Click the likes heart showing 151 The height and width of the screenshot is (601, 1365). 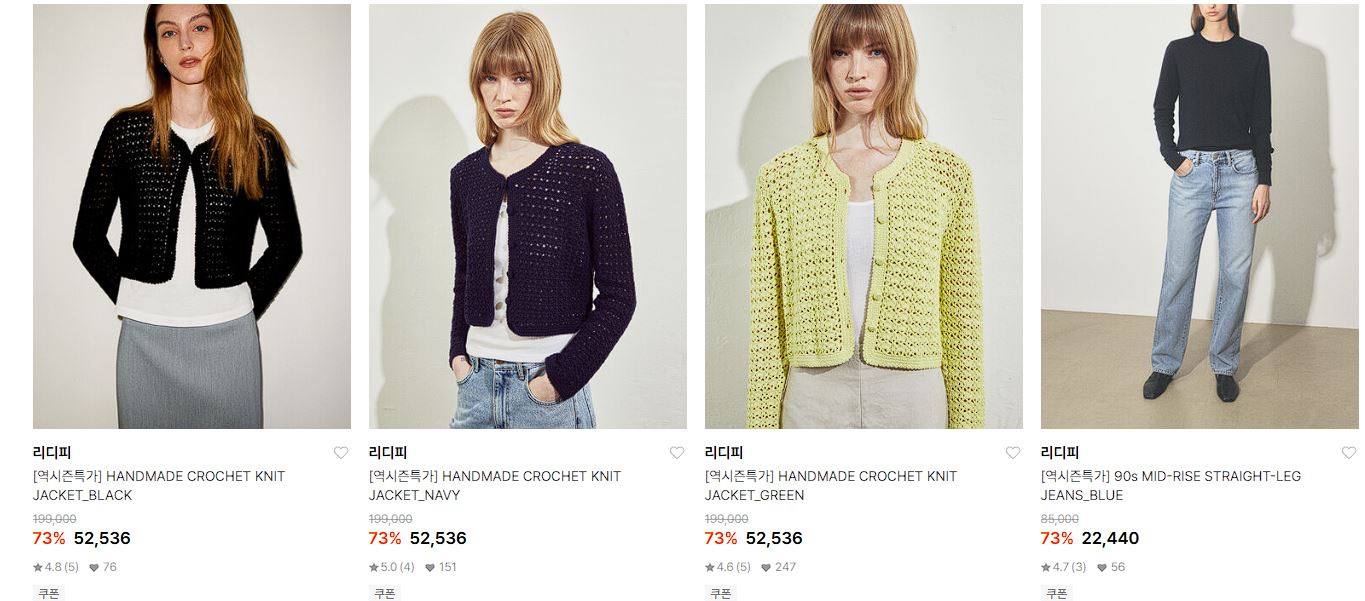(430, 568)
